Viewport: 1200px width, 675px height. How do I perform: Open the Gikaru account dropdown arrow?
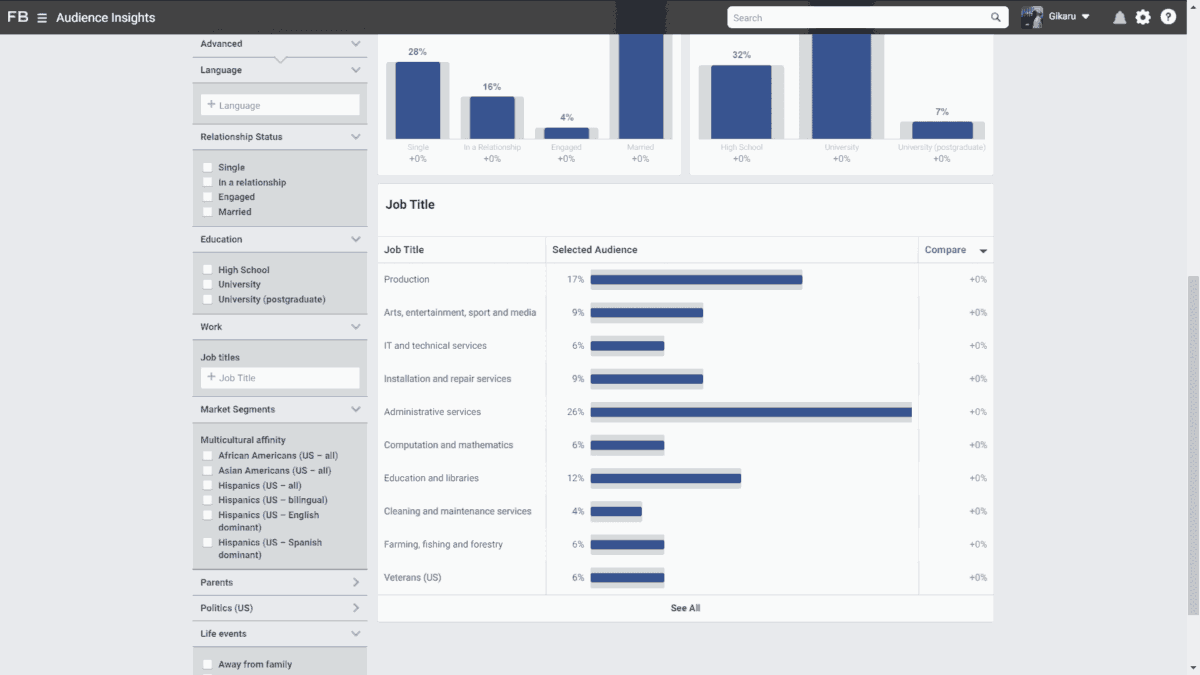coord(1086,17)
